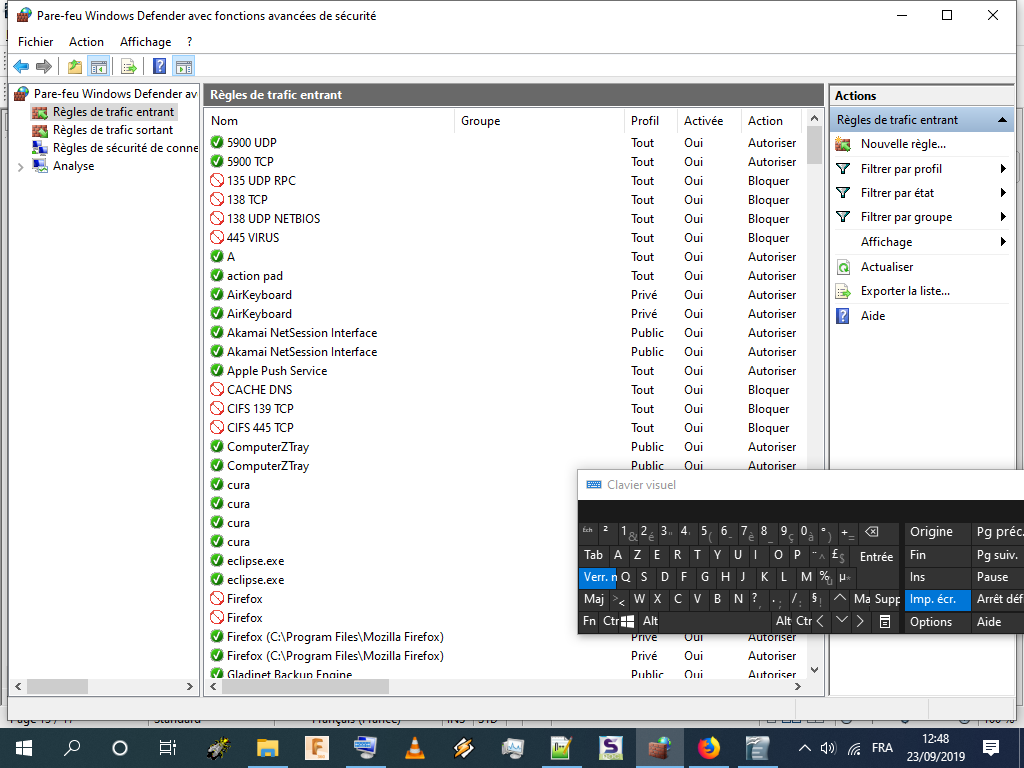Screen dimensions: 1024x768
Task: Click Exporter la liste... action
Action: coord(904,291)
